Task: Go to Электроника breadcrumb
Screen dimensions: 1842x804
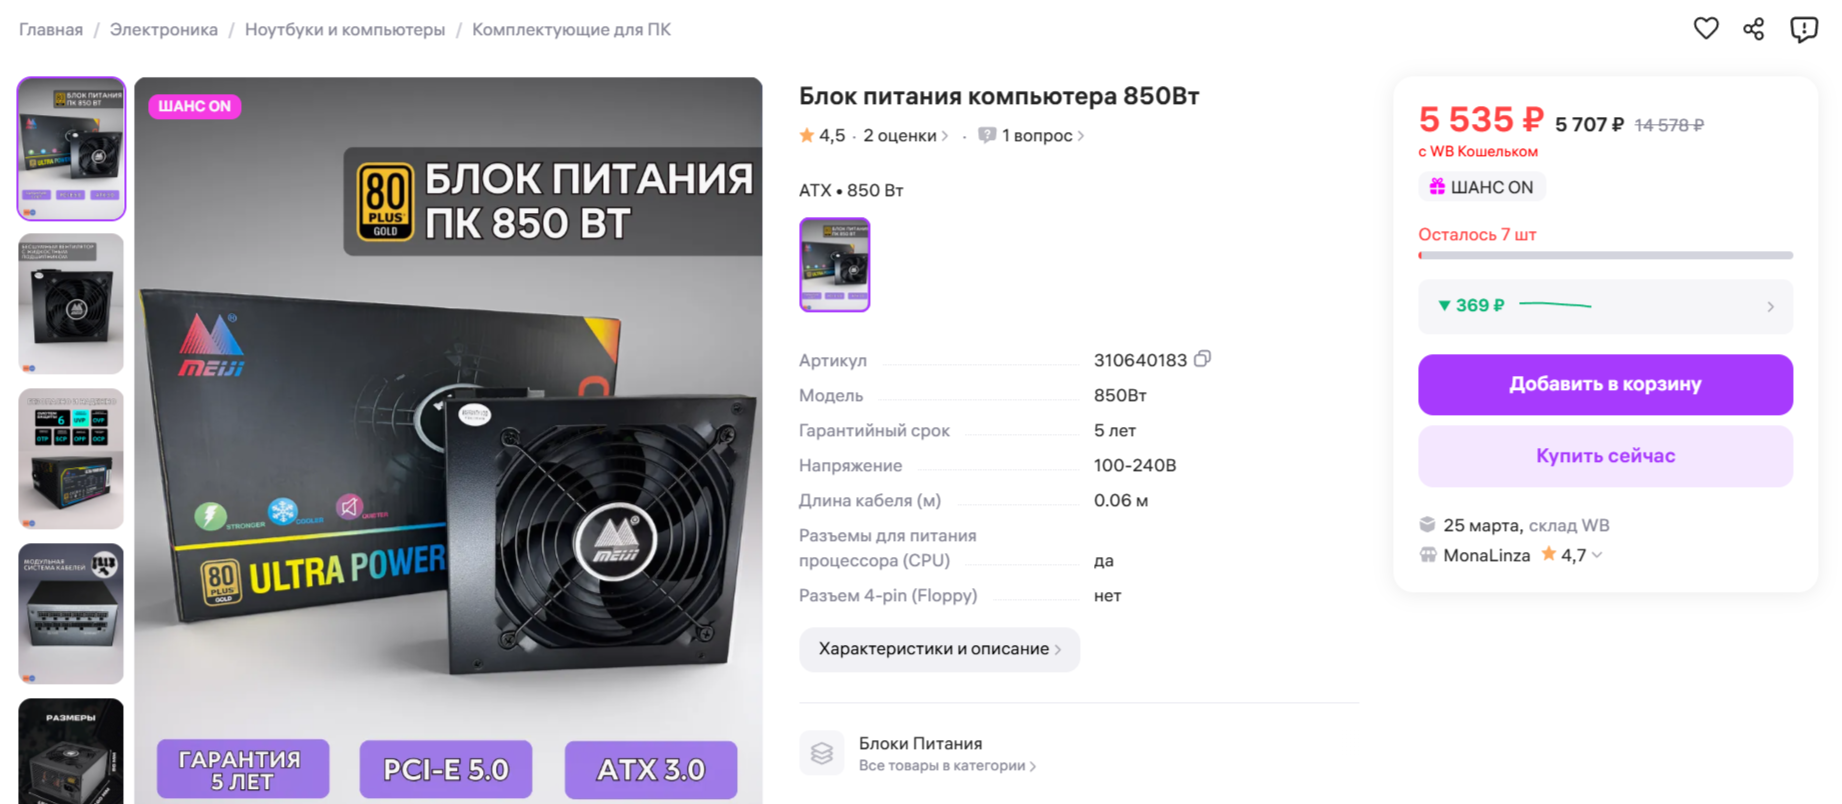Action: point(164,30)
